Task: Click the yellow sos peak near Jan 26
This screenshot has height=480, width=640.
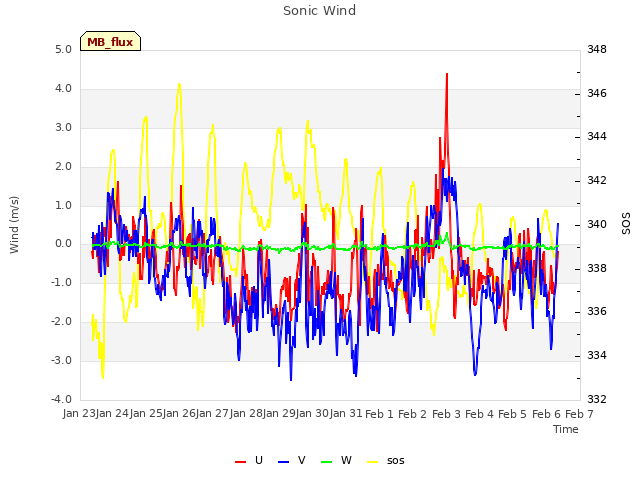Action: point(179,85)
